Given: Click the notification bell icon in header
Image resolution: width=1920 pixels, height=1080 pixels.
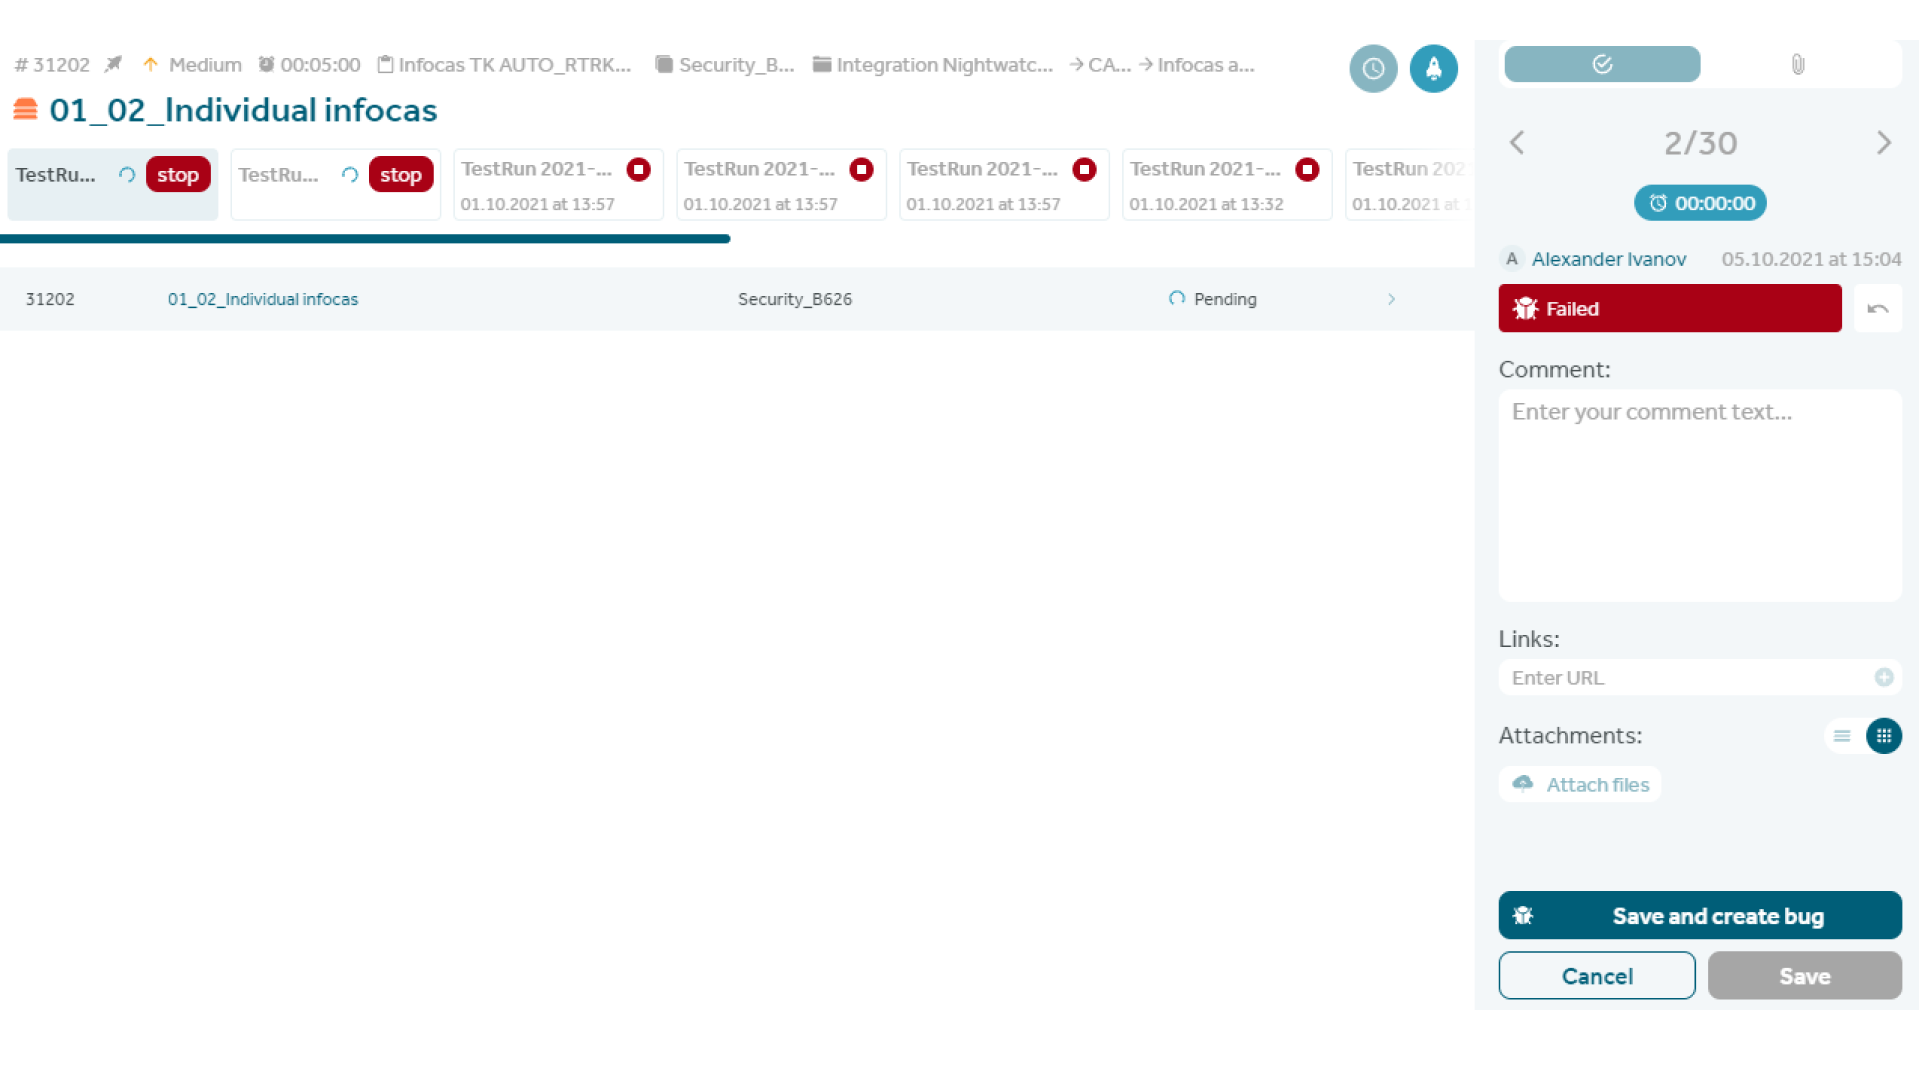Looking at the screenshot, I should point(1433,69).
